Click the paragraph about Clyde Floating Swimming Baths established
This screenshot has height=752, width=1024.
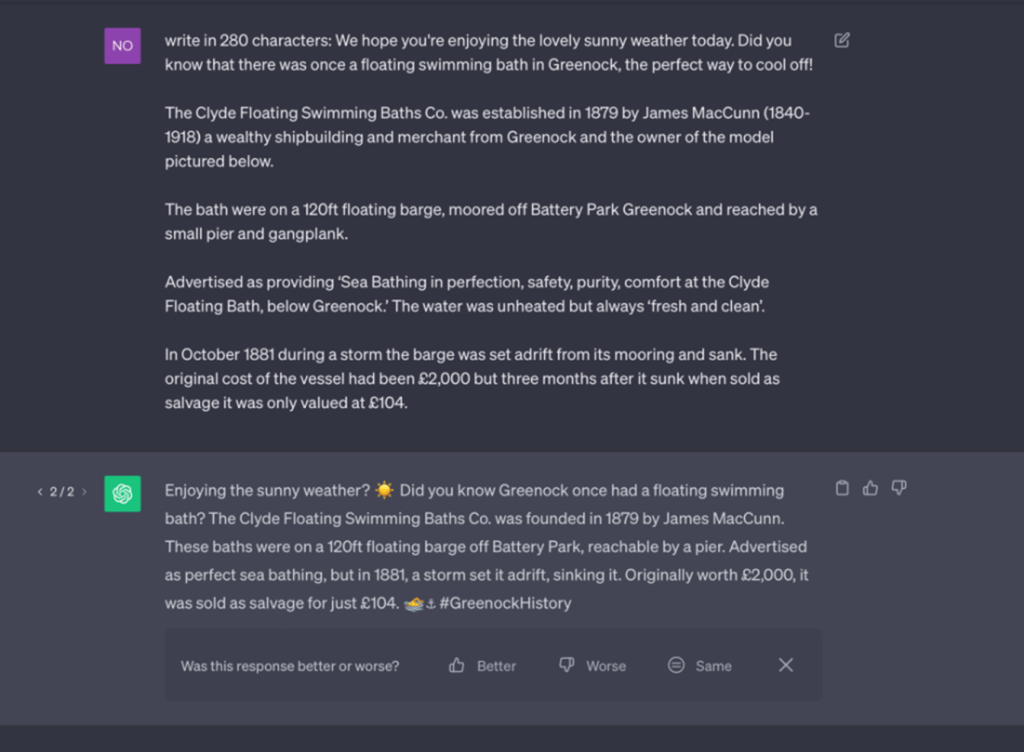(x=488, y=137)
